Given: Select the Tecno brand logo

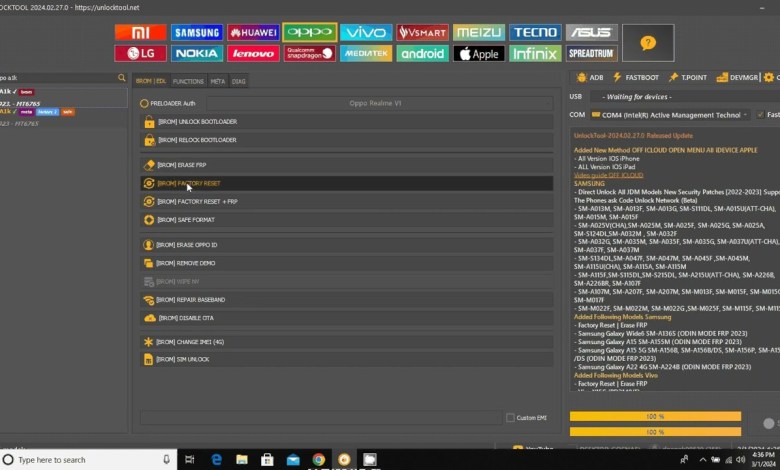Looking at the screenshot, I should point(535,32).
